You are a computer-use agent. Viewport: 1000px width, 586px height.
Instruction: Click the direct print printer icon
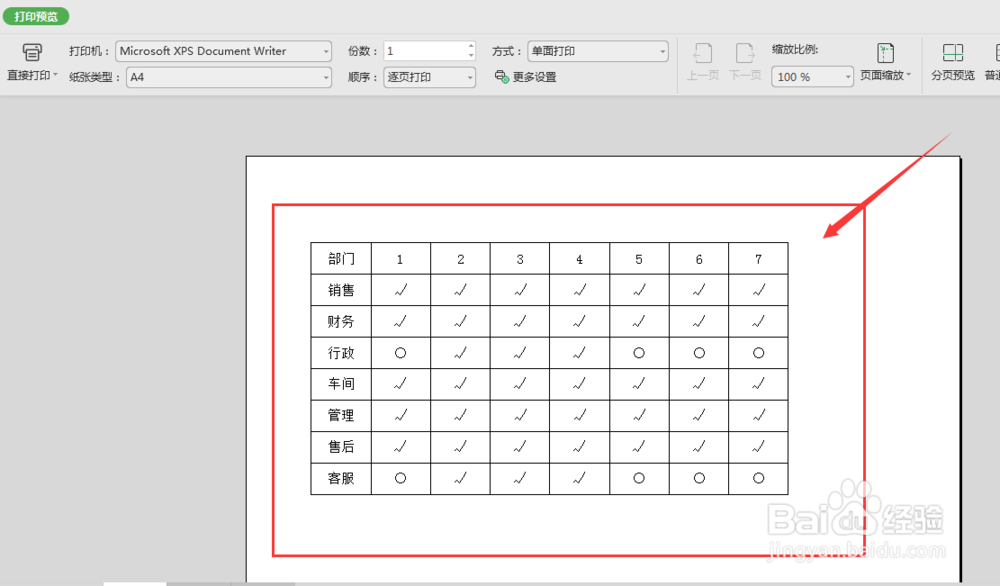pos(32,52)
